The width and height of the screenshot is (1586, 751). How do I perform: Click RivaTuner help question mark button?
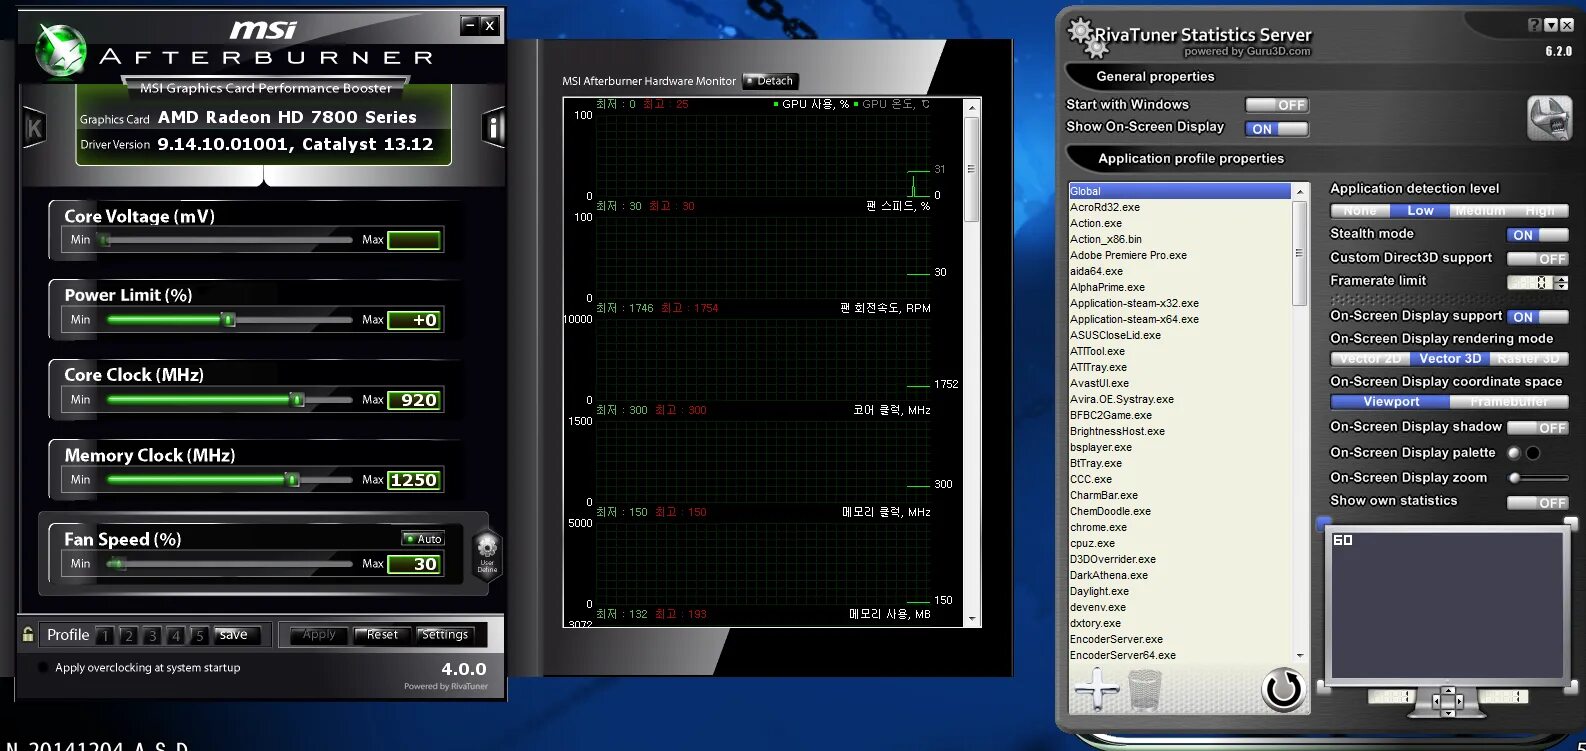(1534, 25)
